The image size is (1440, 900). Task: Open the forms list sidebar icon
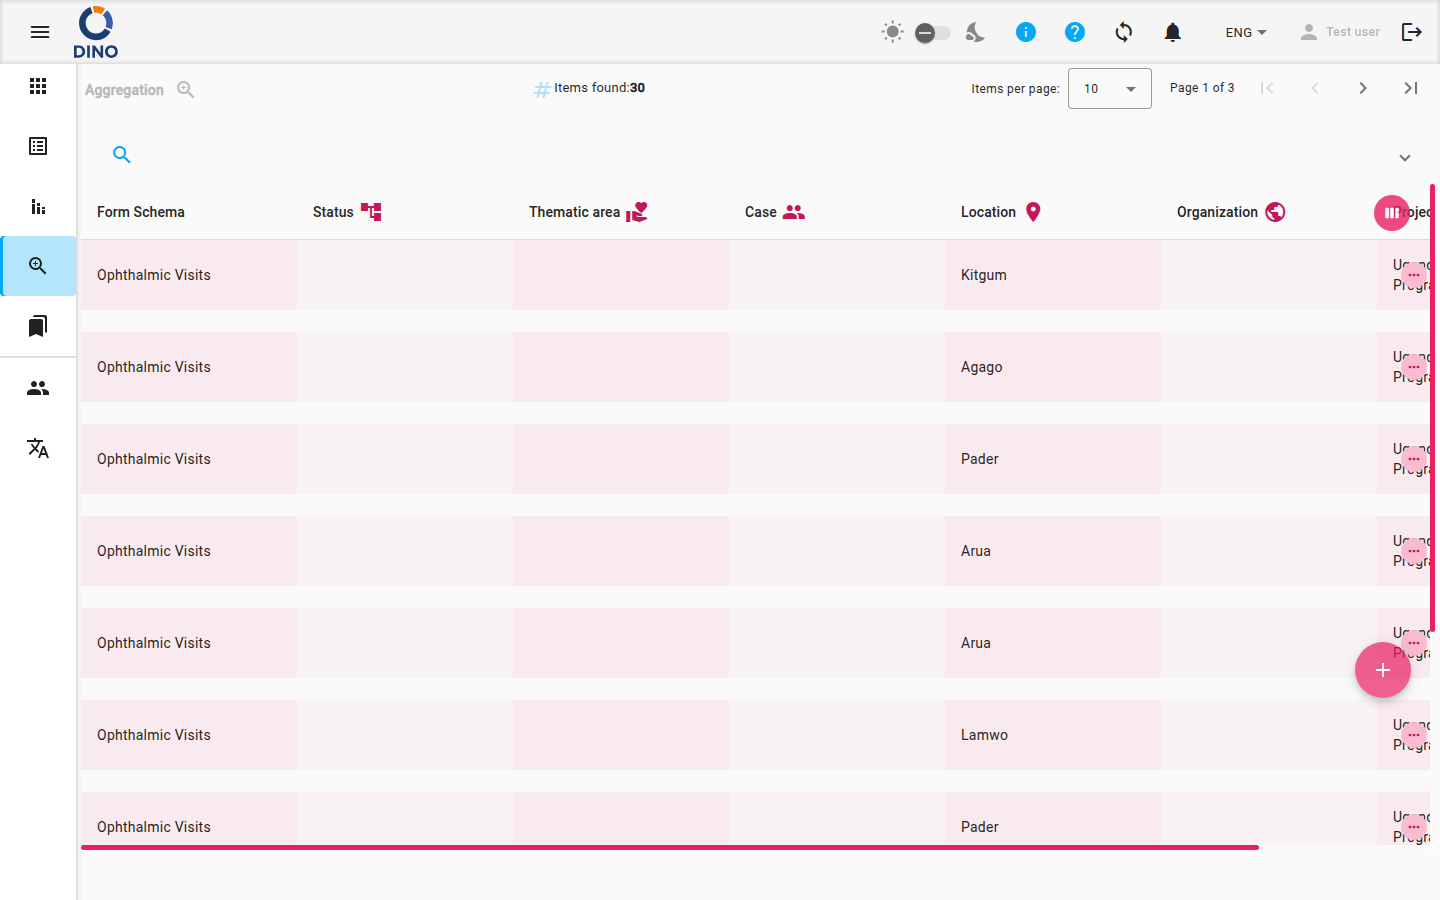(x=38, y=146)
